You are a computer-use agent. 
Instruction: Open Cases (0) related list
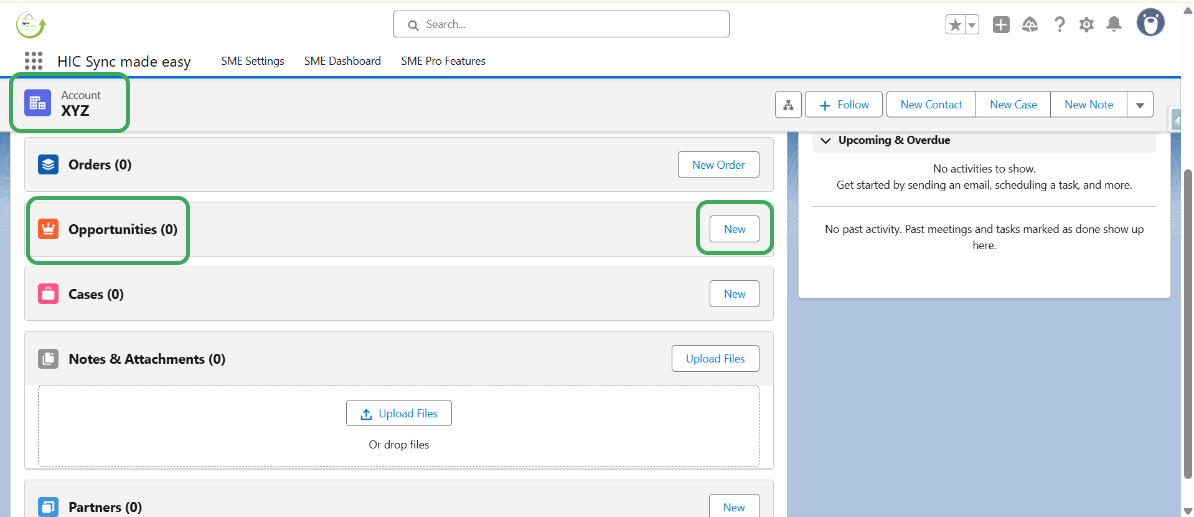(x=96, y=294)
